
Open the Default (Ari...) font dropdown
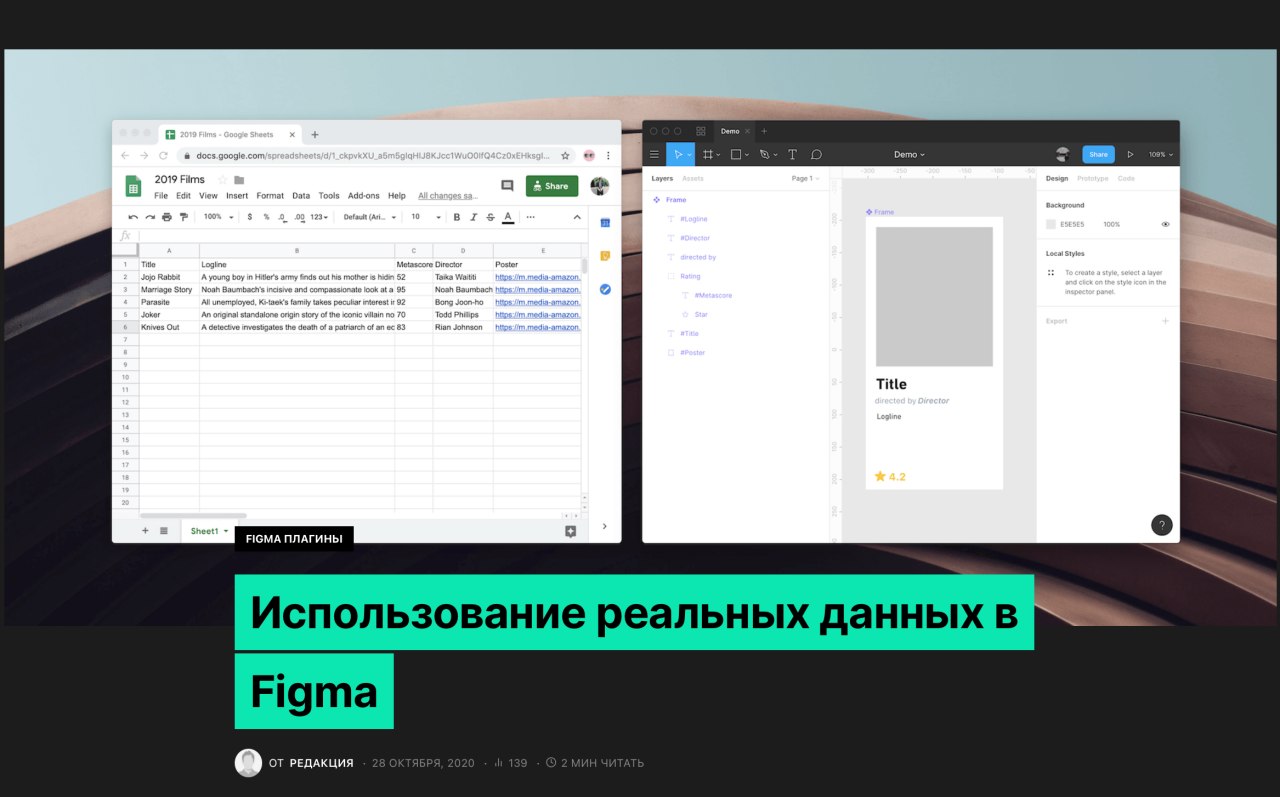(370, 217)
